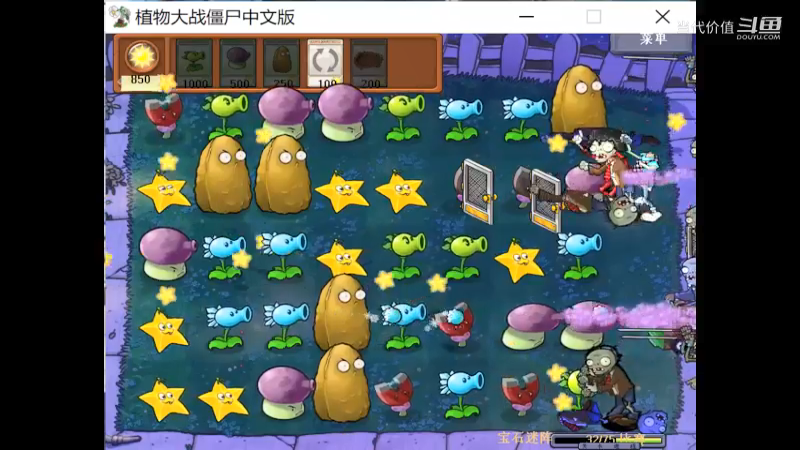Screen dimensions: 800x450
Task: Click the sun counter showing 850
Action: [x=140, y=63]
